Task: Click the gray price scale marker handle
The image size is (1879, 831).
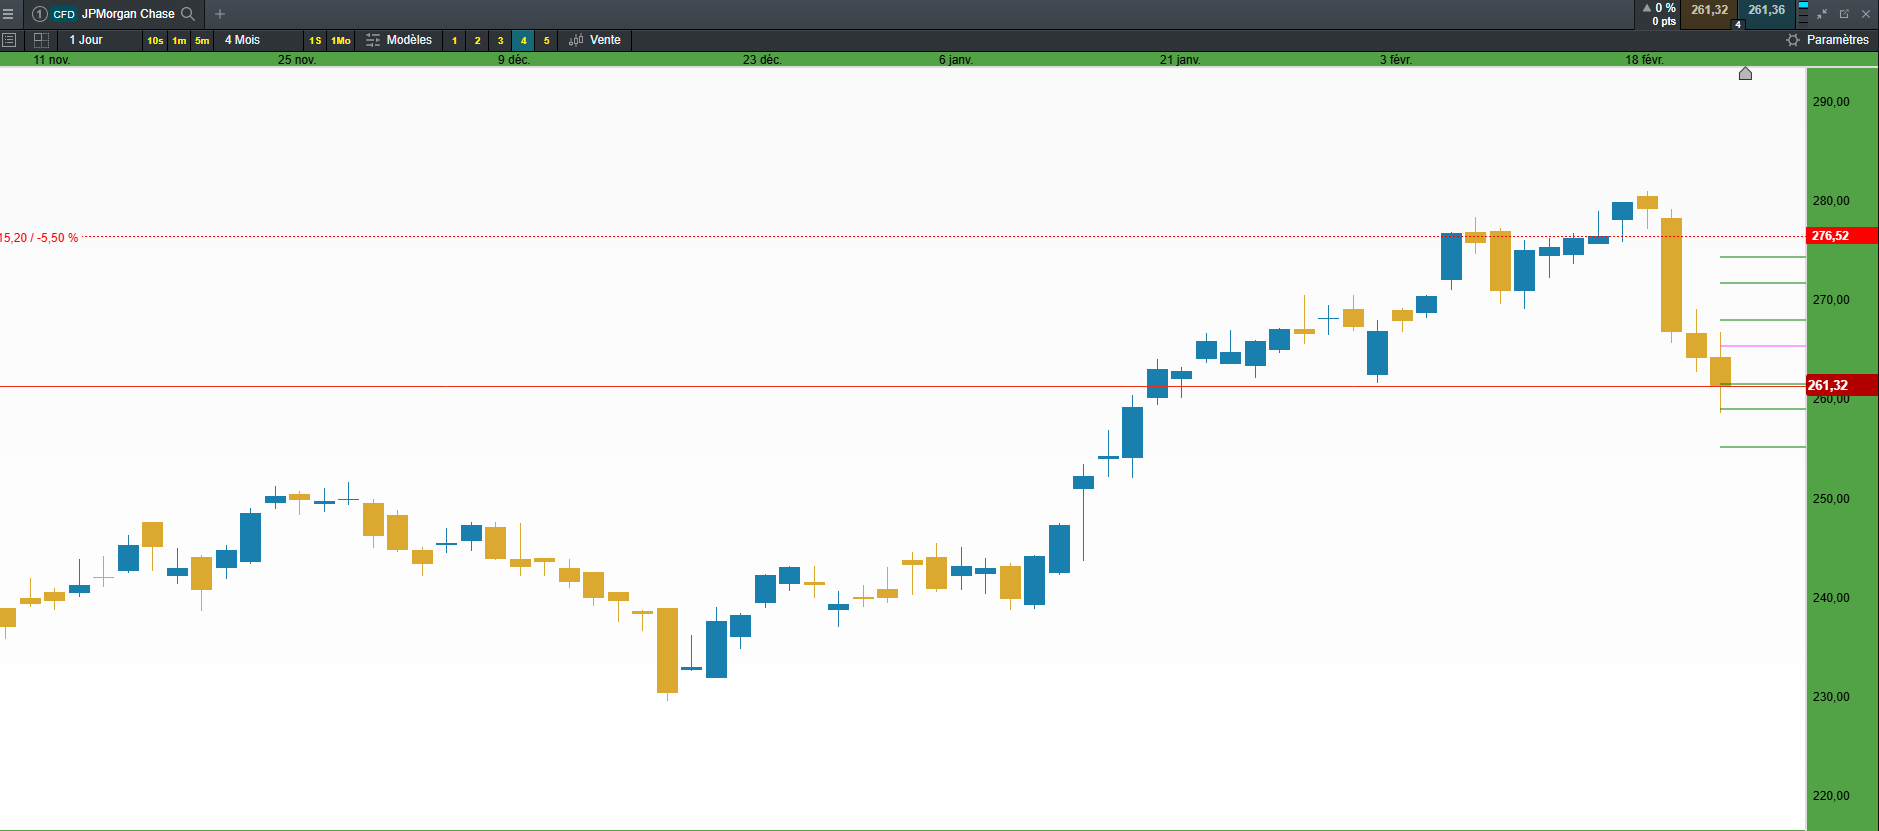Action: [x=1745, y=74]
